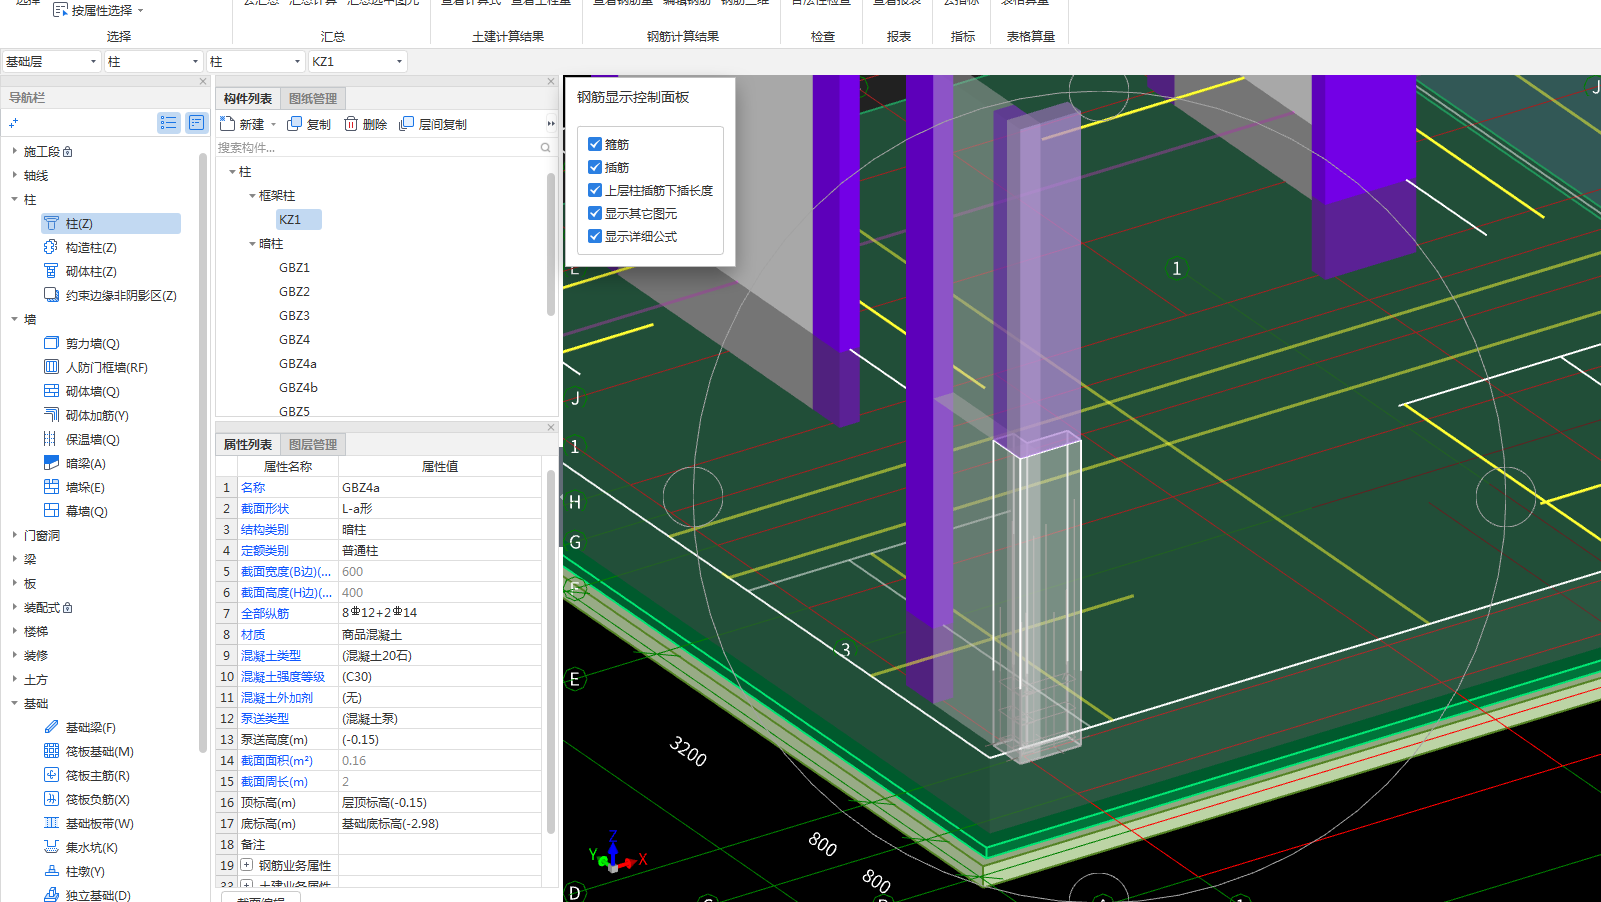This screenshot has width=1601, height=902.
Task: Click the 复制 (Copy) icon
Action: 294,123
